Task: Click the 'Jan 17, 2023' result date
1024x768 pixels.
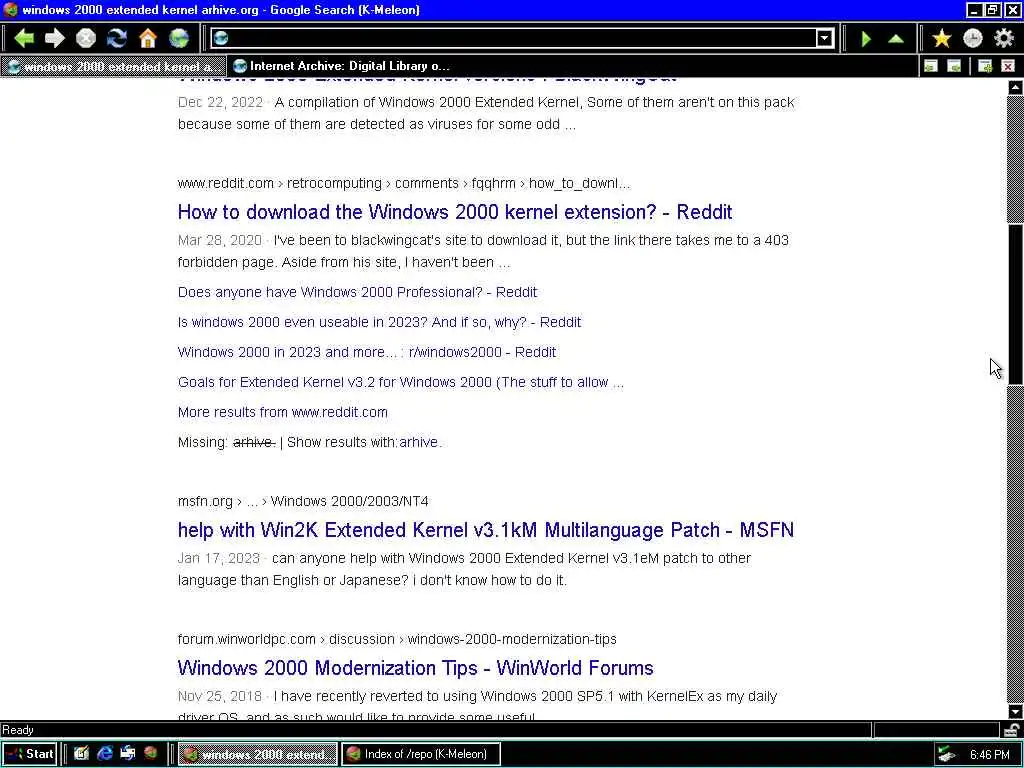Action: point(219,558)
